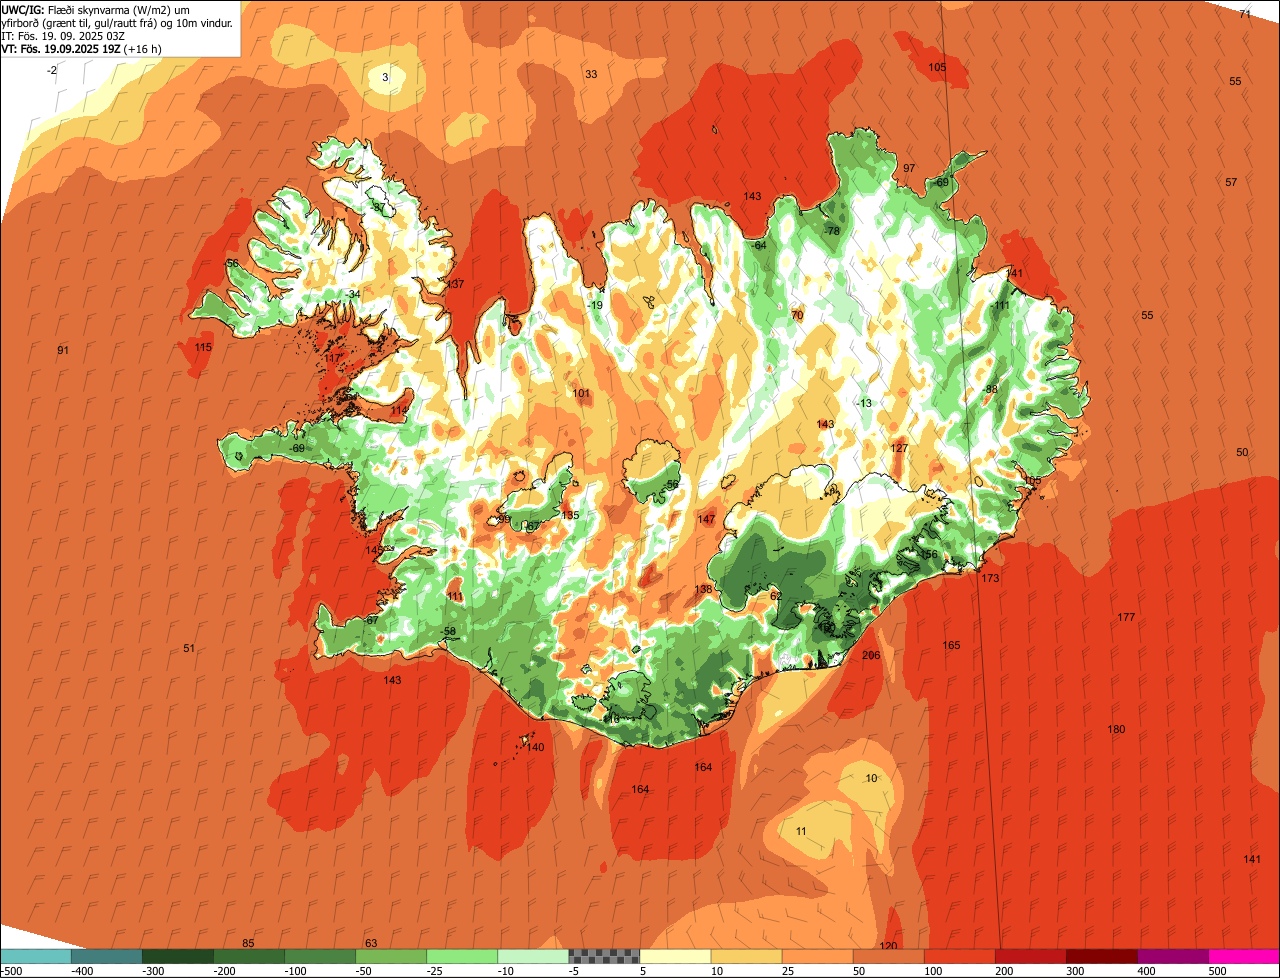
Task: Click the flux value 3 in the yellow patch
Action: click(386, 77)
